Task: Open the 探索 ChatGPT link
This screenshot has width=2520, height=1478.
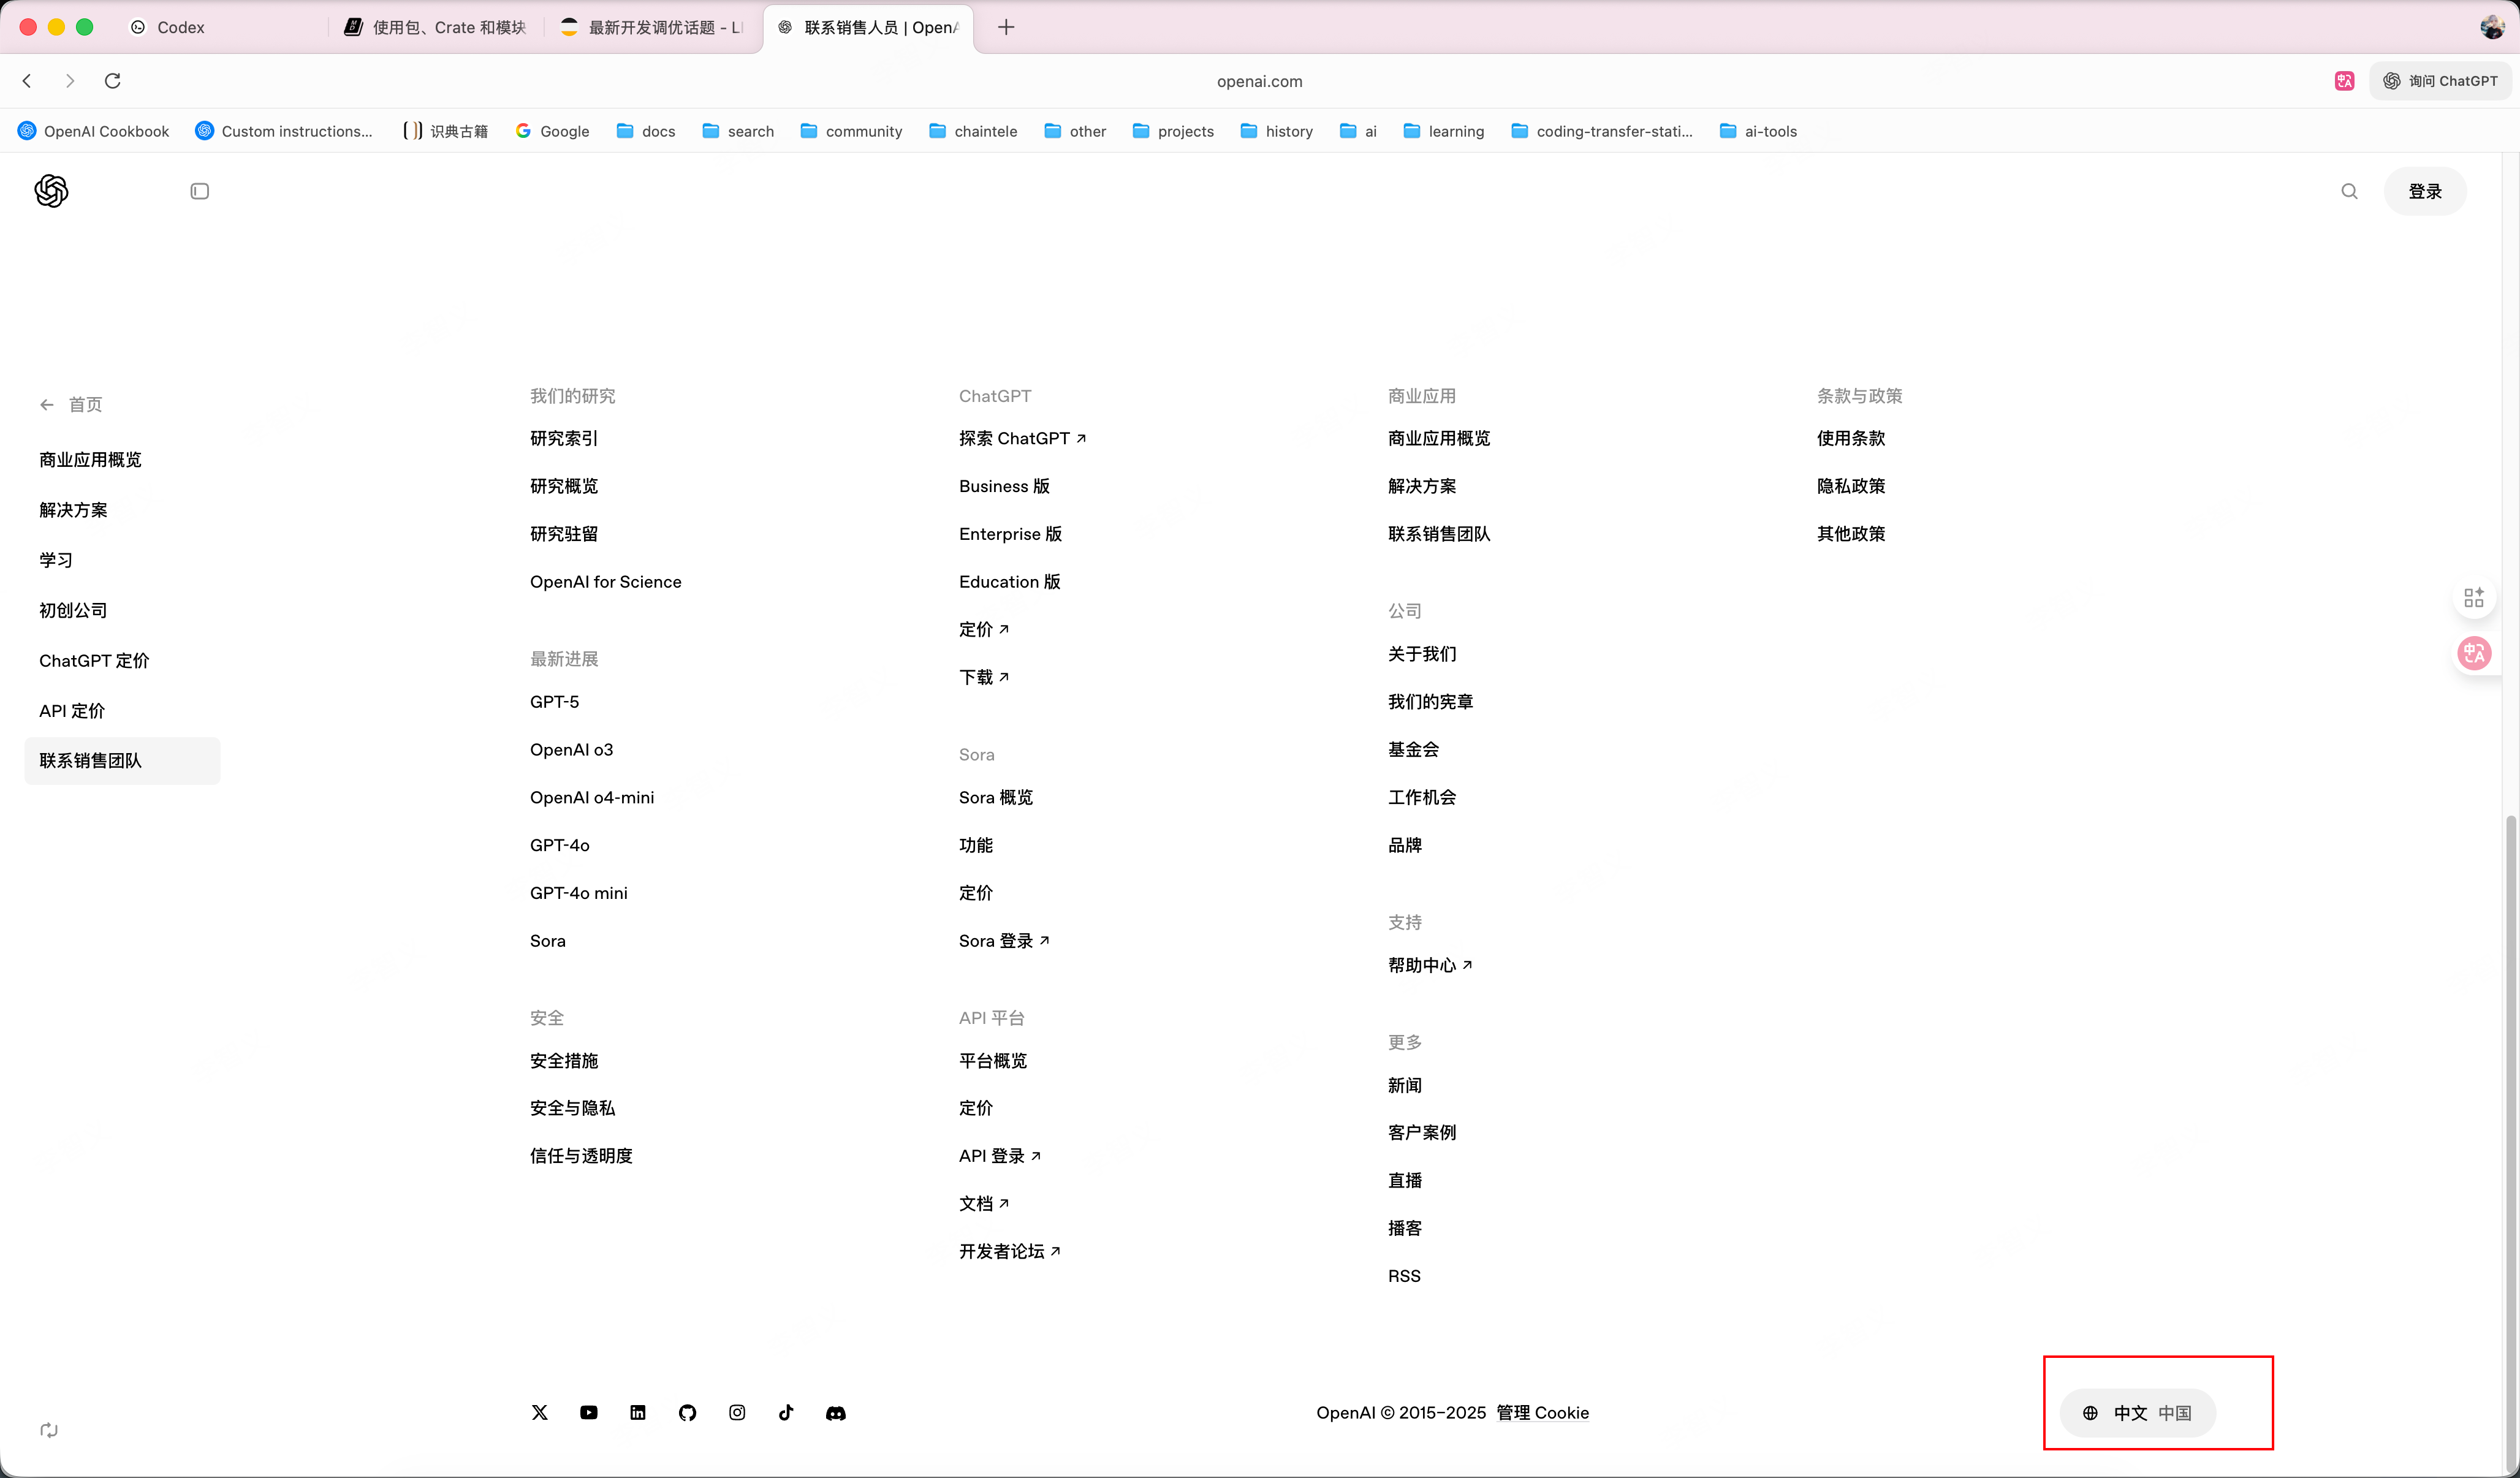Action: [x=1022, y=438]
